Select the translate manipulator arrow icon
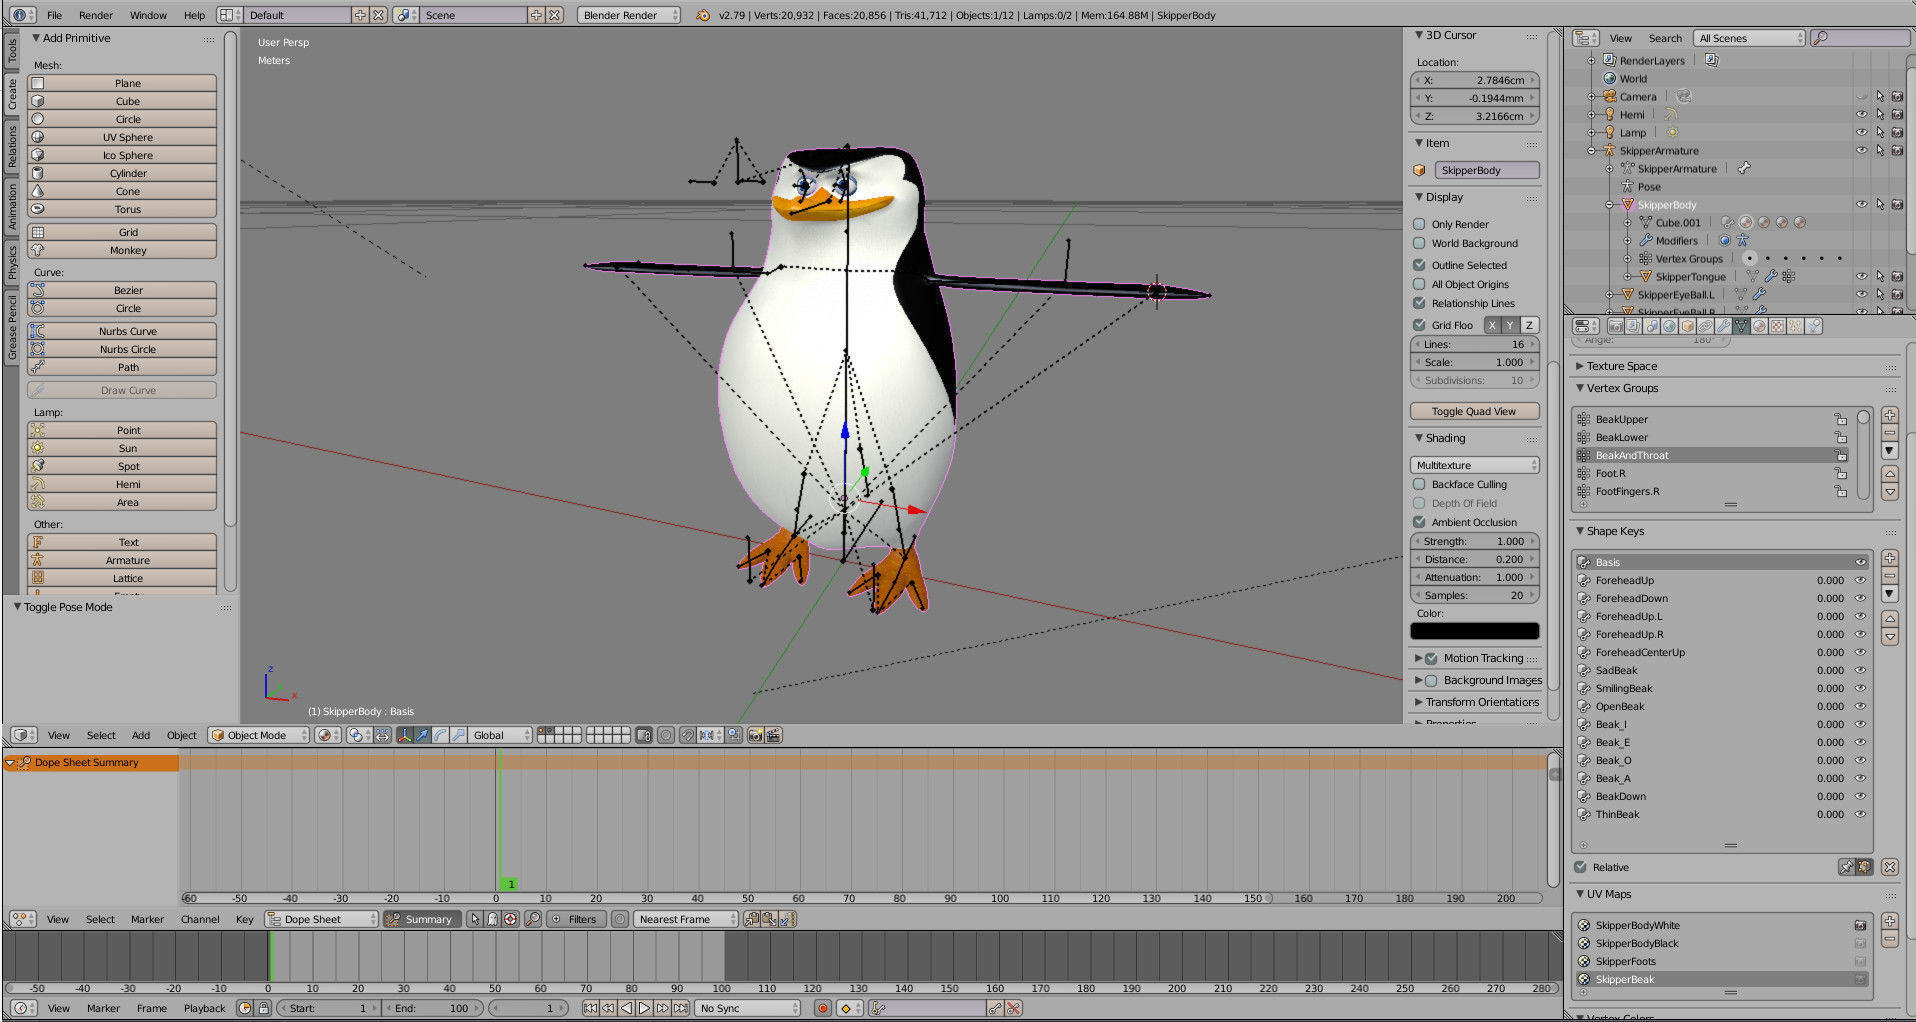 pyautogui.click(x=422, y=735)
